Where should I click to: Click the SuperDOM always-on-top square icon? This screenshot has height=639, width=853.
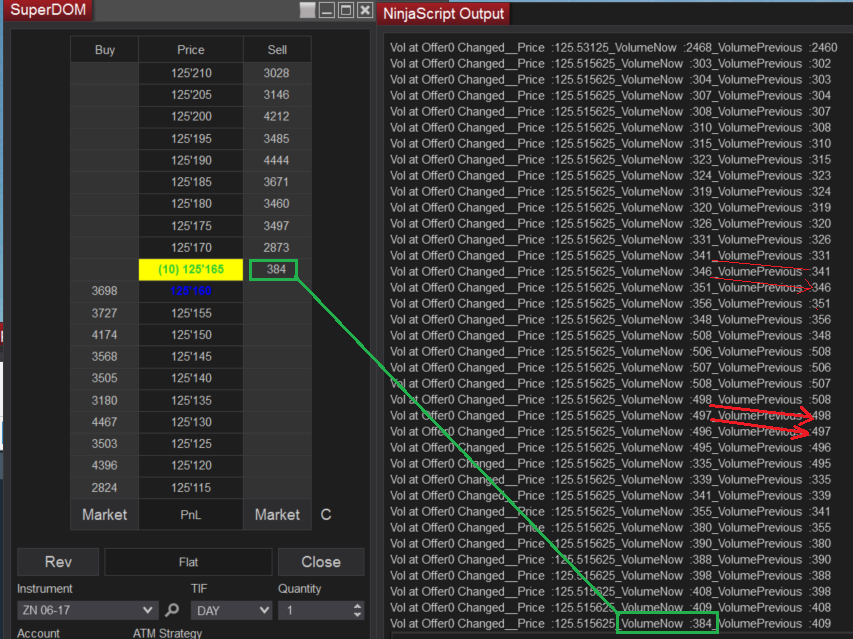tap(307, 10)
